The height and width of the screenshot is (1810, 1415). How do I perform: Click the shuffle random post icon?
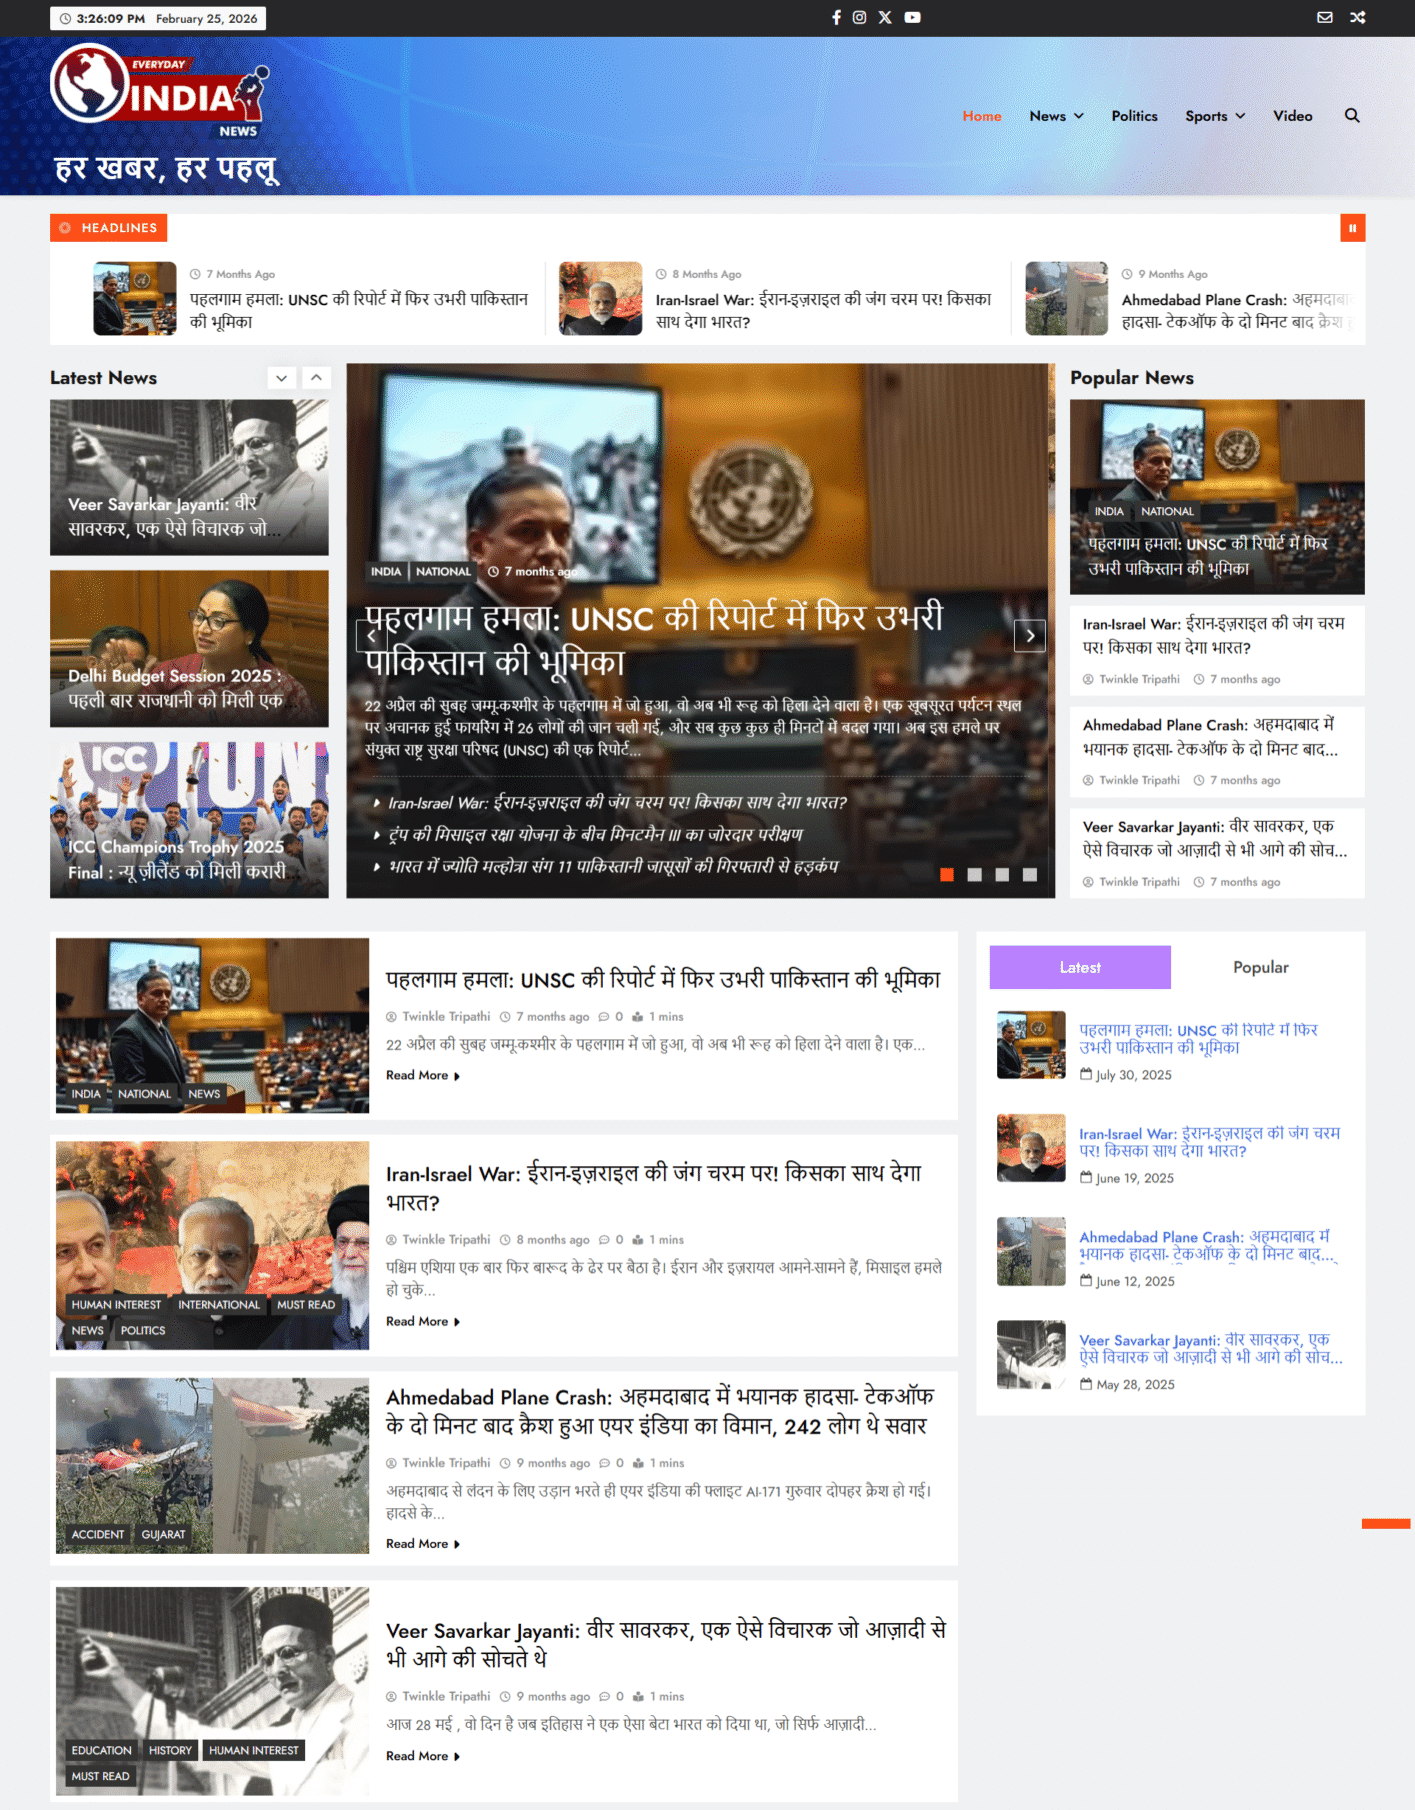coord(1357,18)
